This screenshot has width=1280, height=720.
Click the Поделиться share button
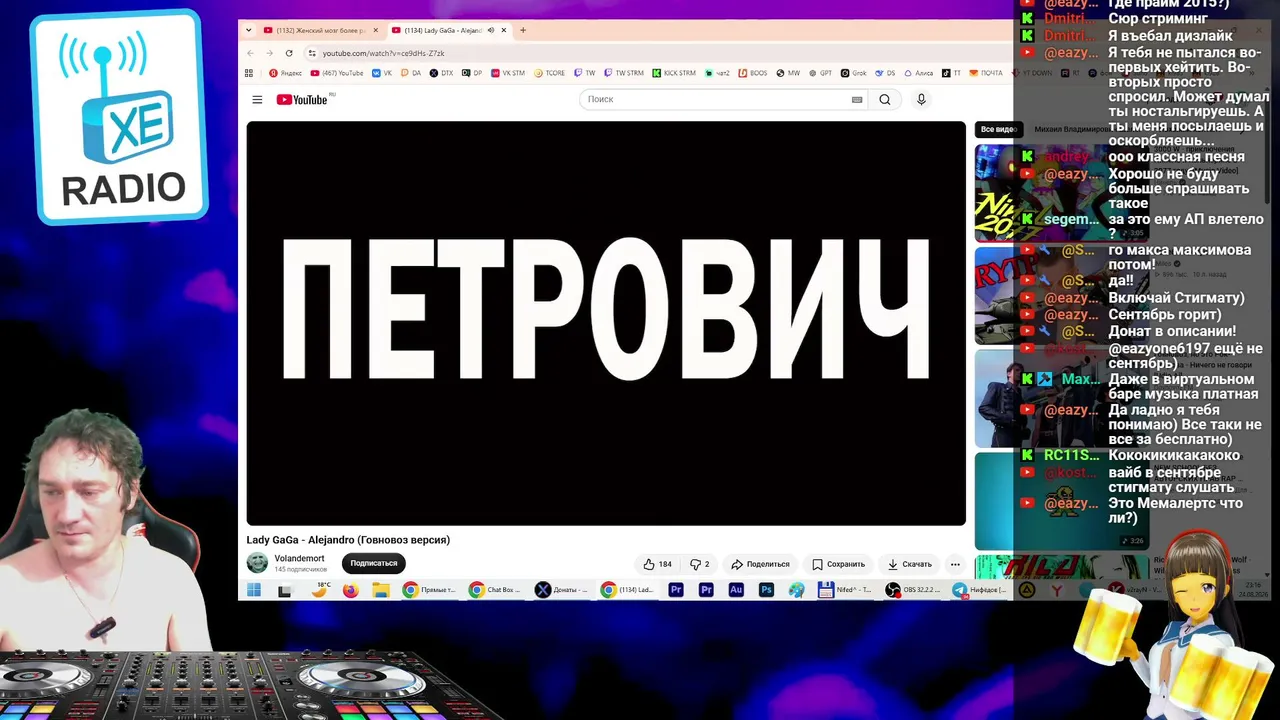point(760,564)
